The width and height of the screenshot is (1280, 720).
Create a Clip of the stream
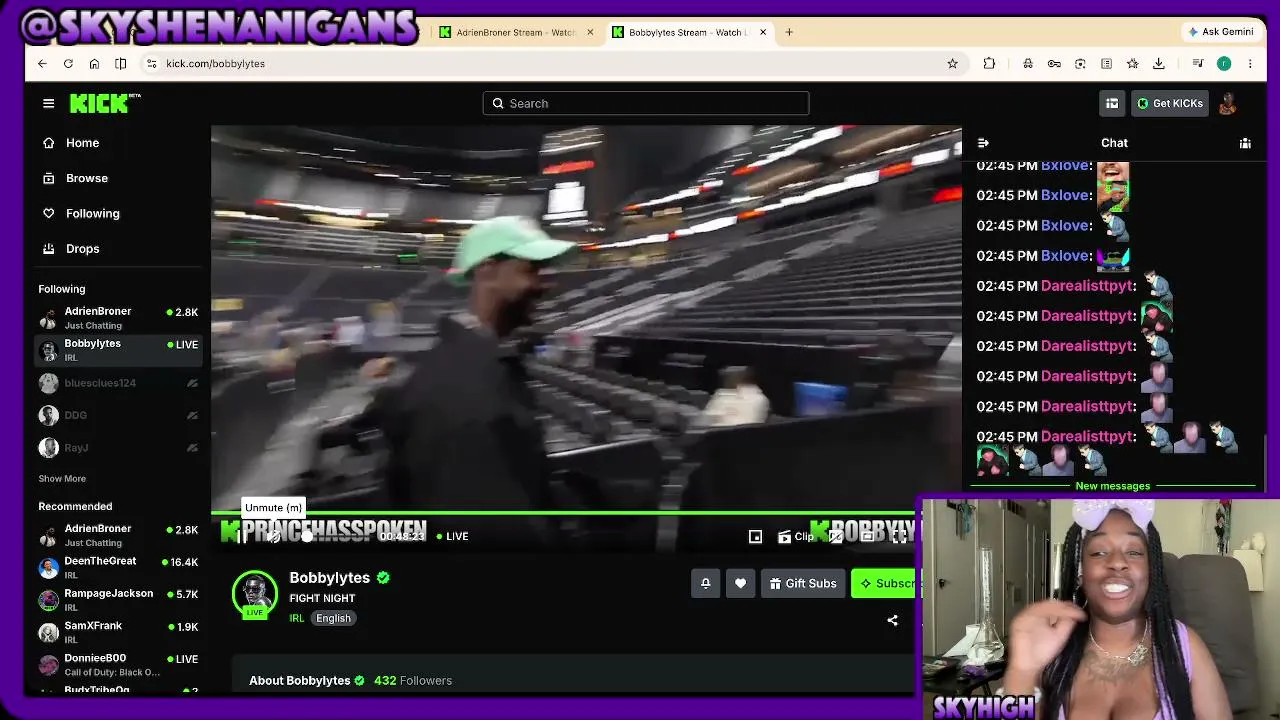click(796, 536)
